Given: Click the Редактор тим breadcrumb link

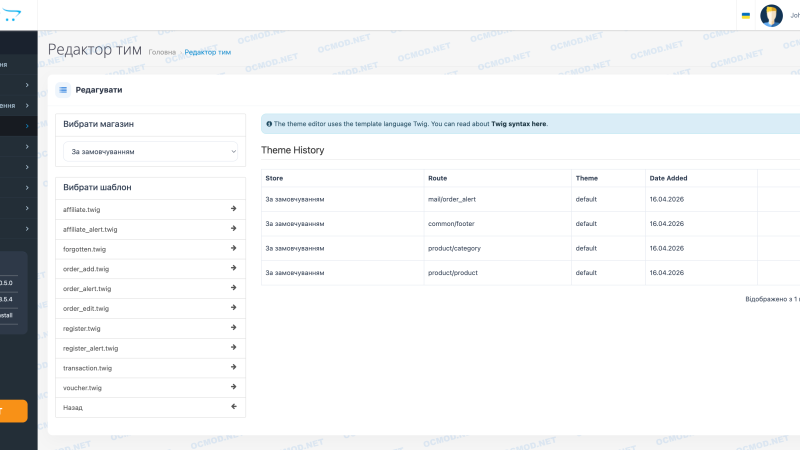Looking at the screenshot, I should click(208, 53).
